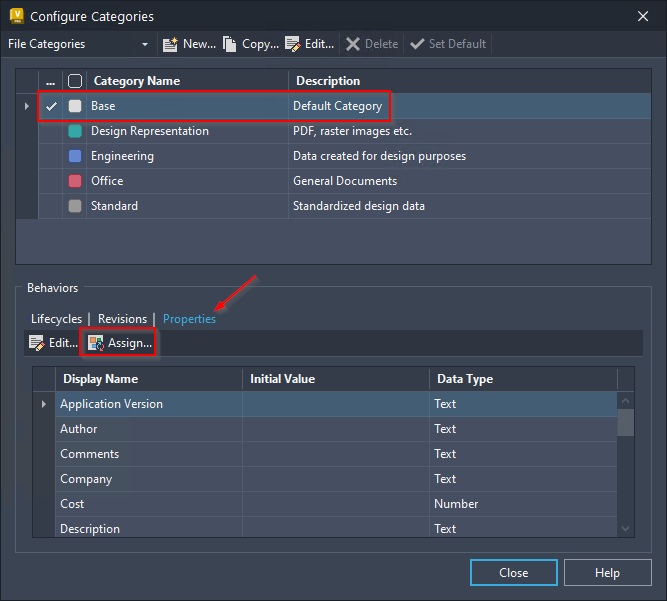Select the Author property row

pyautogui.click(x=336, y=429)
